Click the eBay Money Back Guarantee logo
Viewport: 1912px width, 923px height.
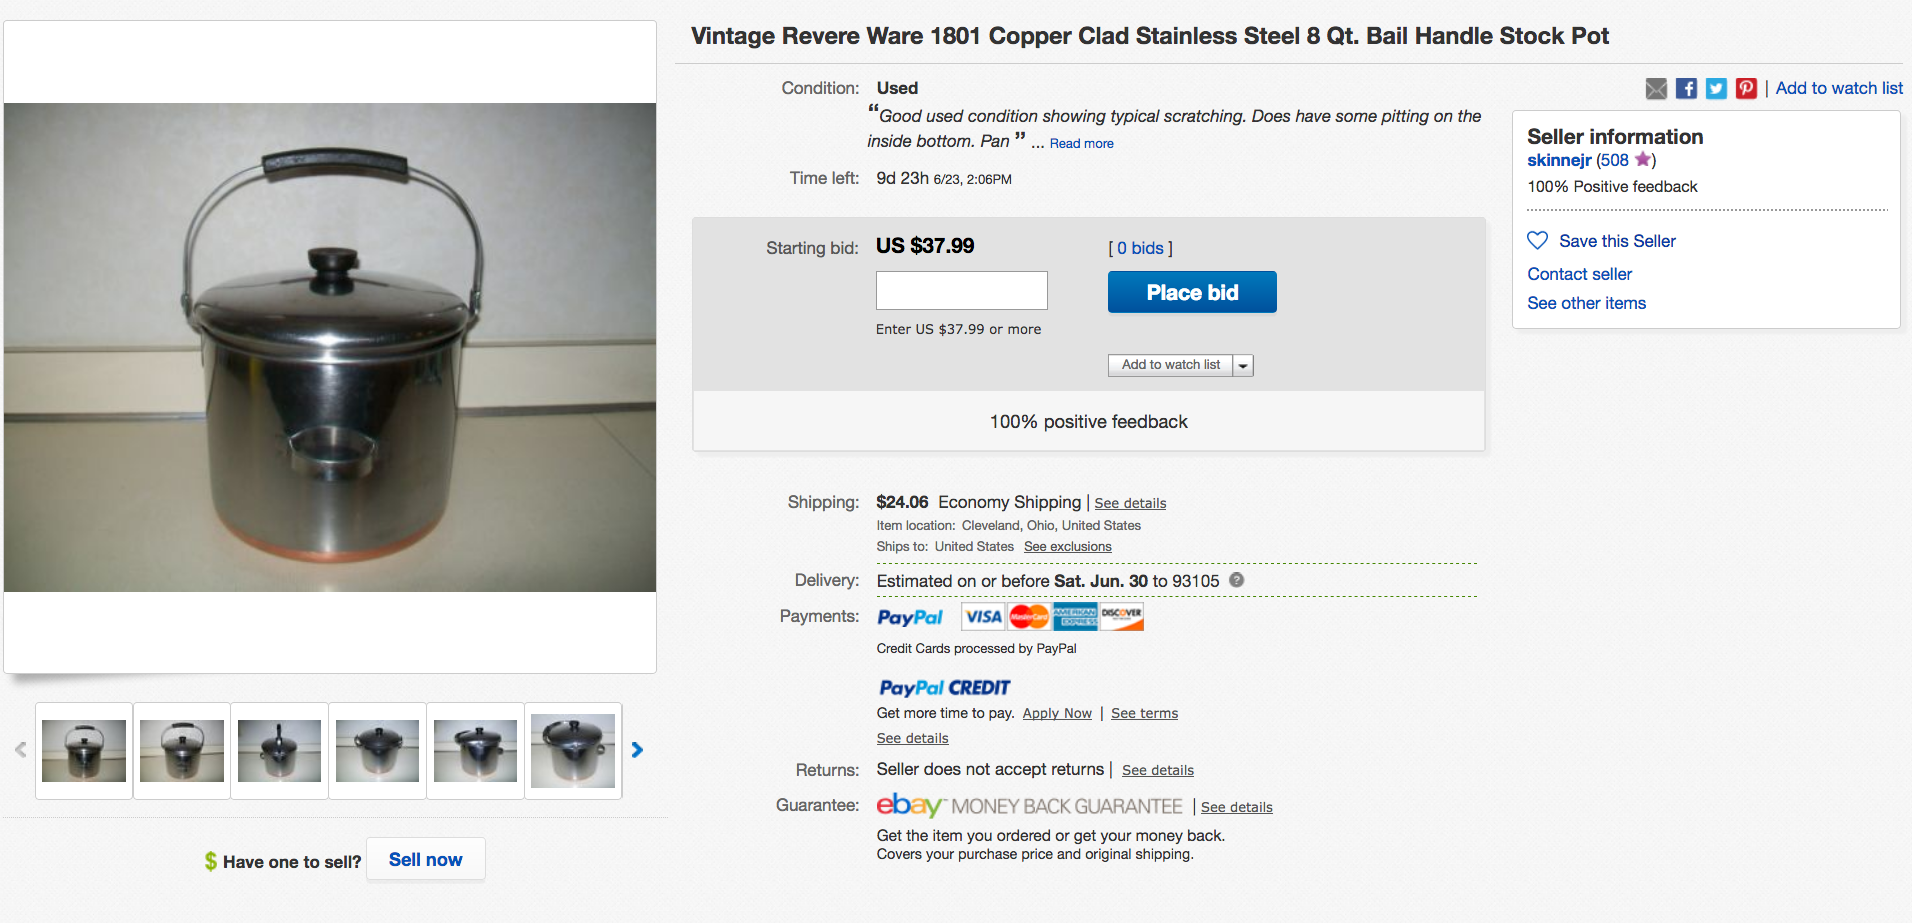1026,805
